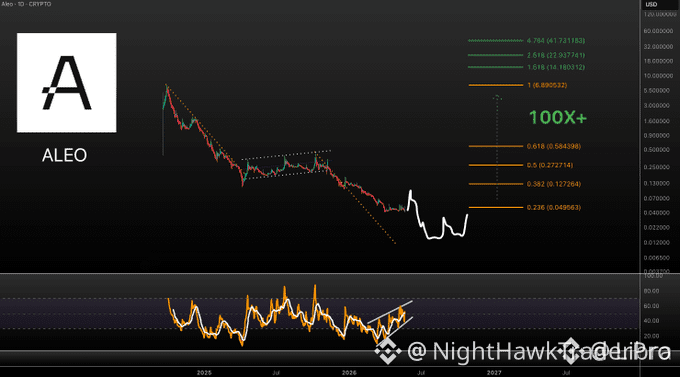
Task: Click the 0.070000 price axis value
Action: pyautogui.click(x=657, y=199)
